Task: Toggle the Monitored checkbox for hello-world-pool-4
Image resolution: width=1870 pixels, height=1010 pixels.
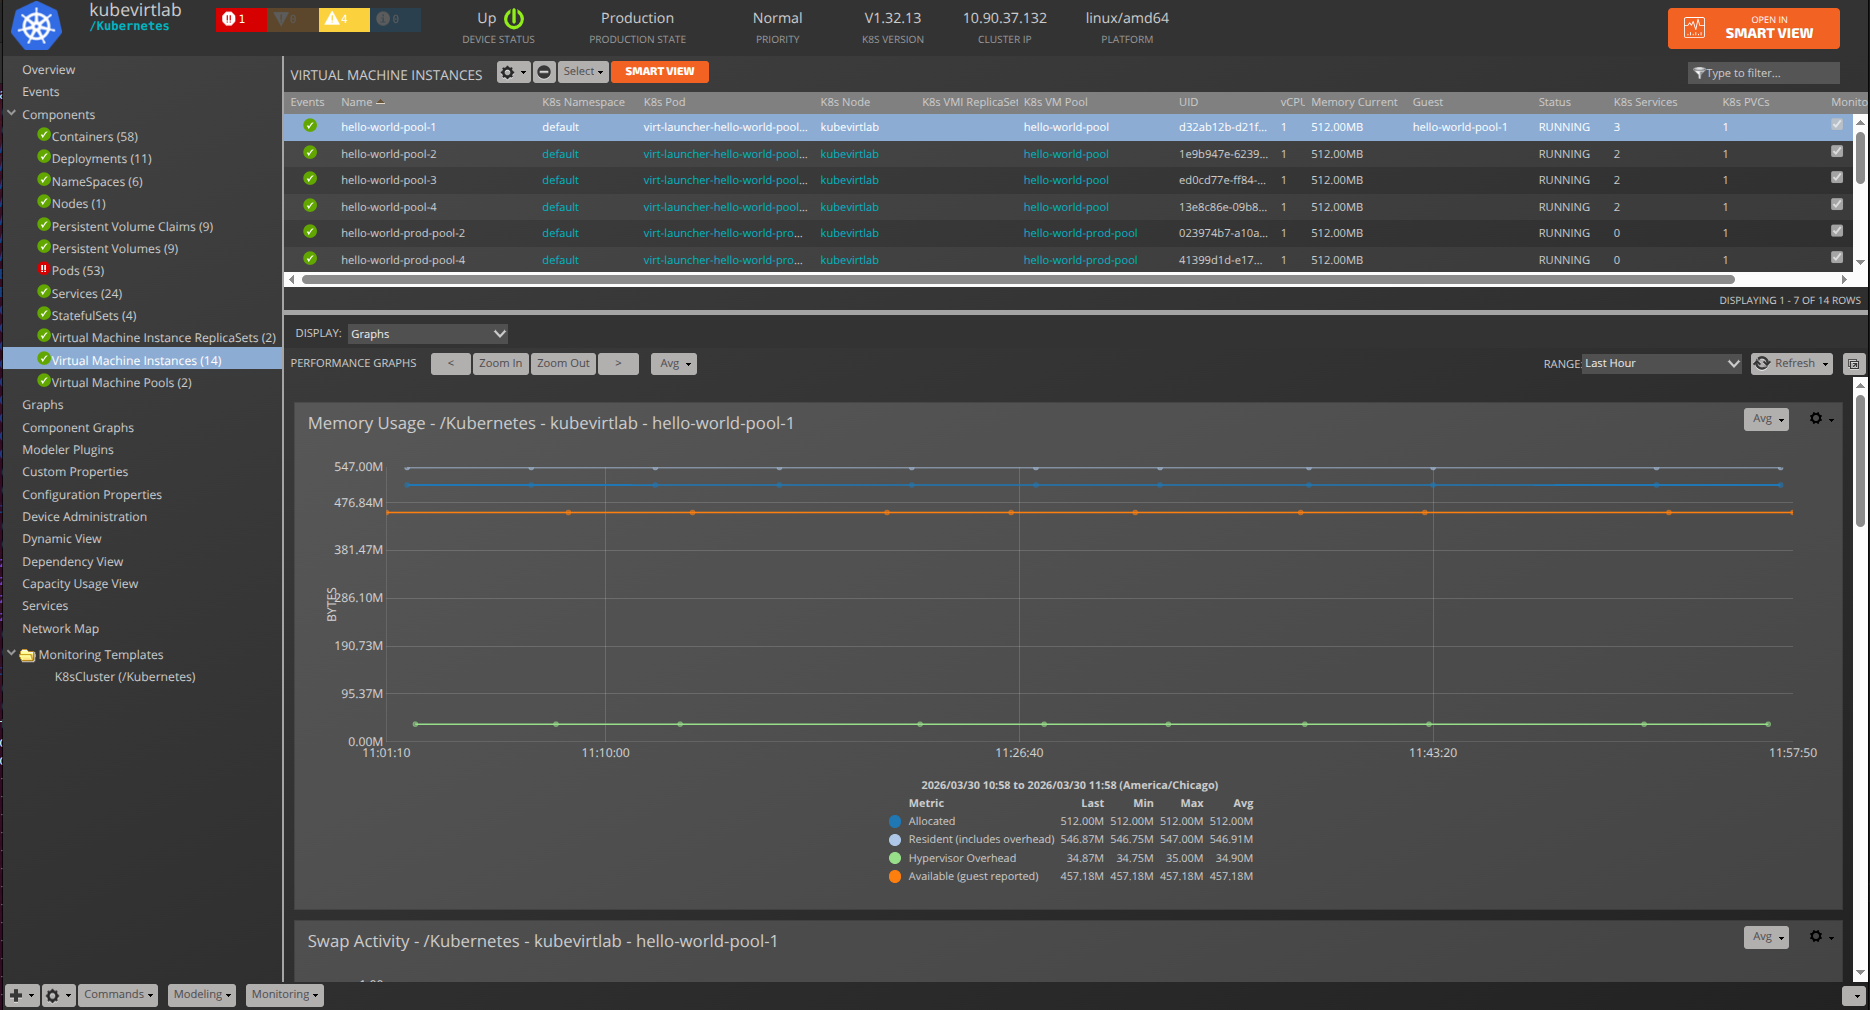Action: pos(1837,205)
